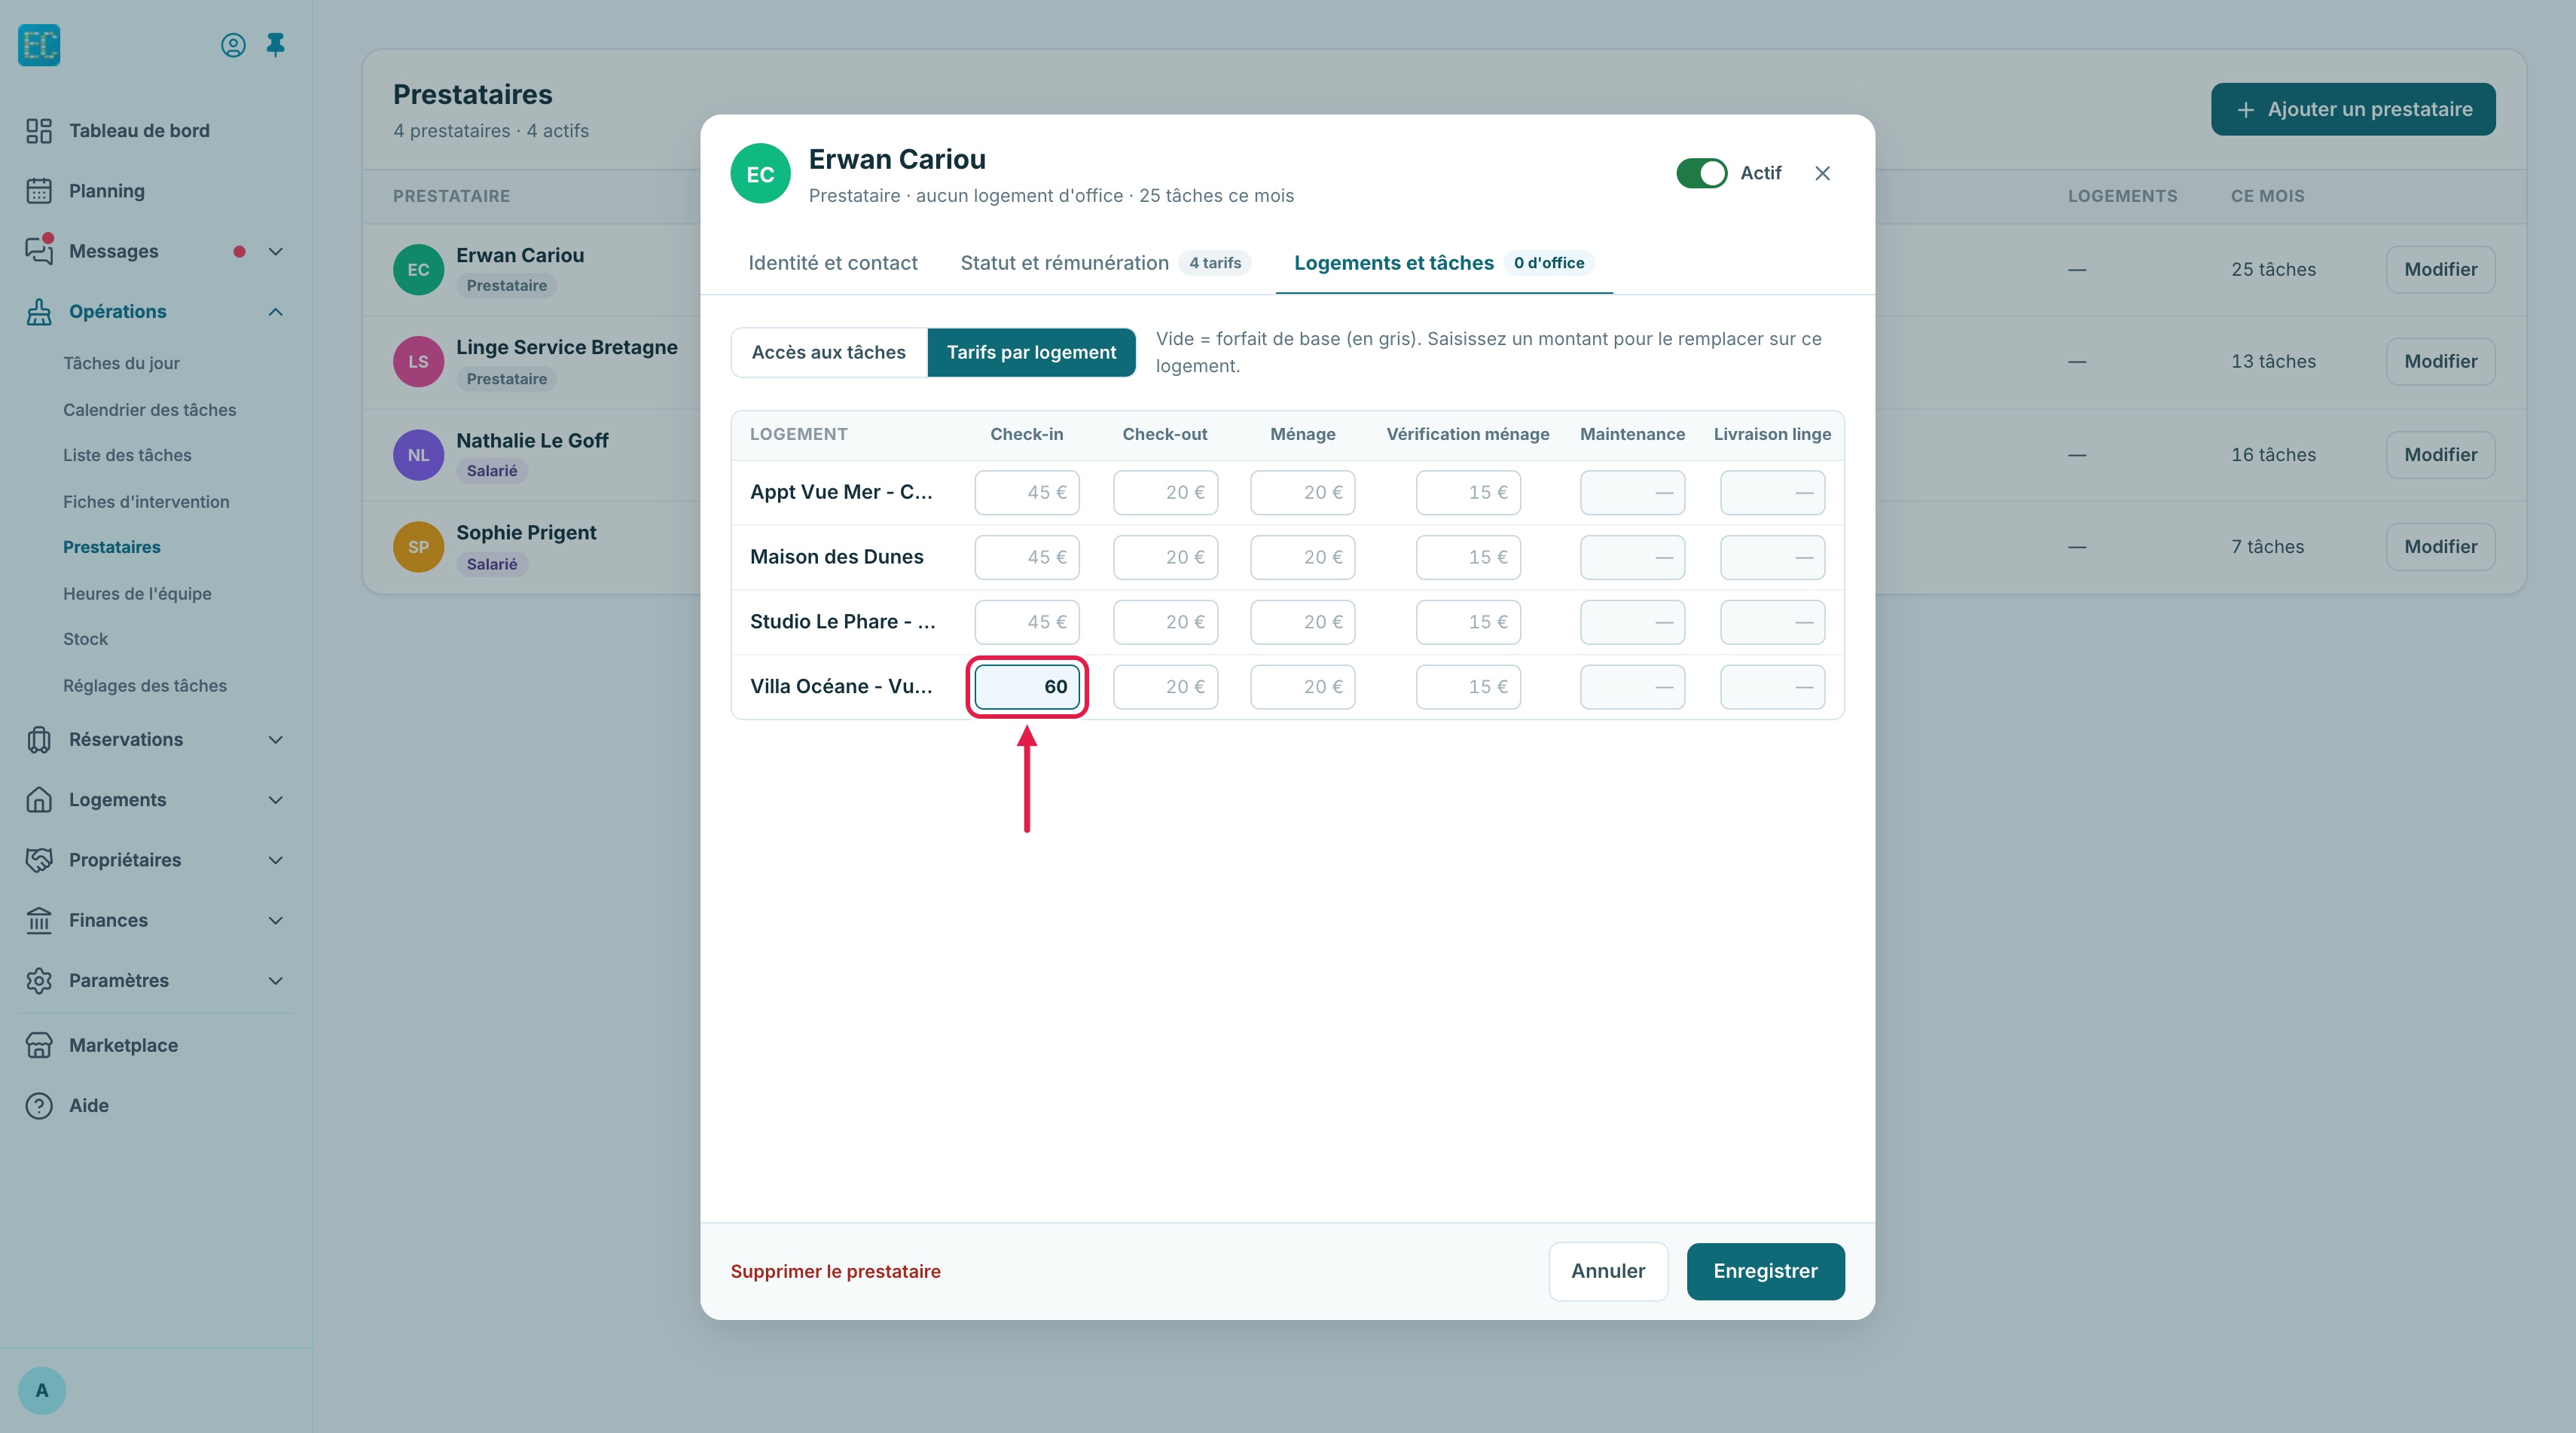Click Modifier for Sophie Prigent row

point(2440,547)
